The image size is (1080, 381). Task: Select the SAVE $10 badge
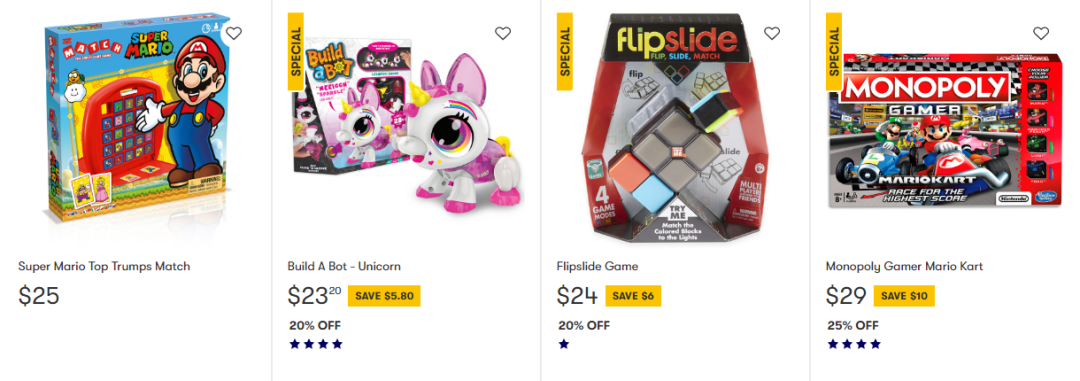pyautogui.click(x=904, y=296)
